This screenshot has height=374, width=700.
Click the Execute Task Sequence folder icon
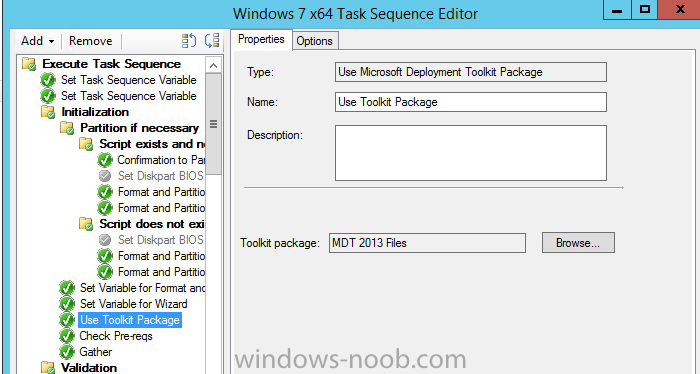(29, 64)
